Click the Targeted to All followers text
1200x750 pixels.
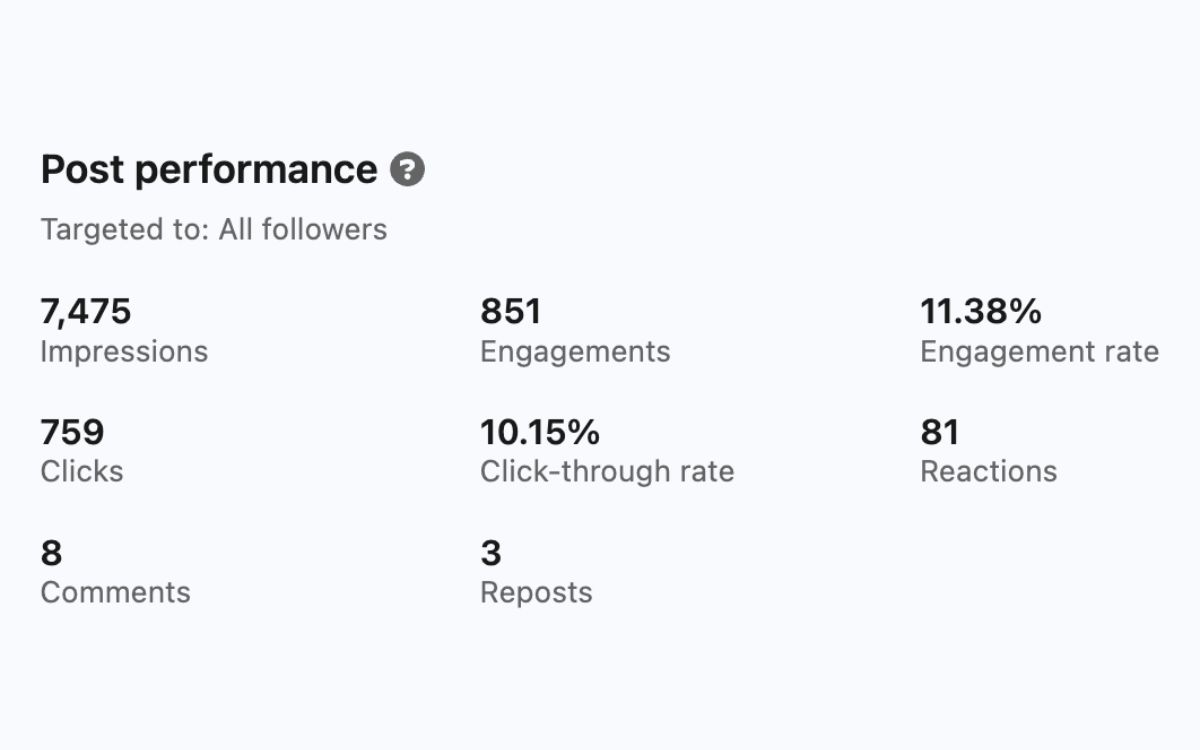click(x=213, y=229)
